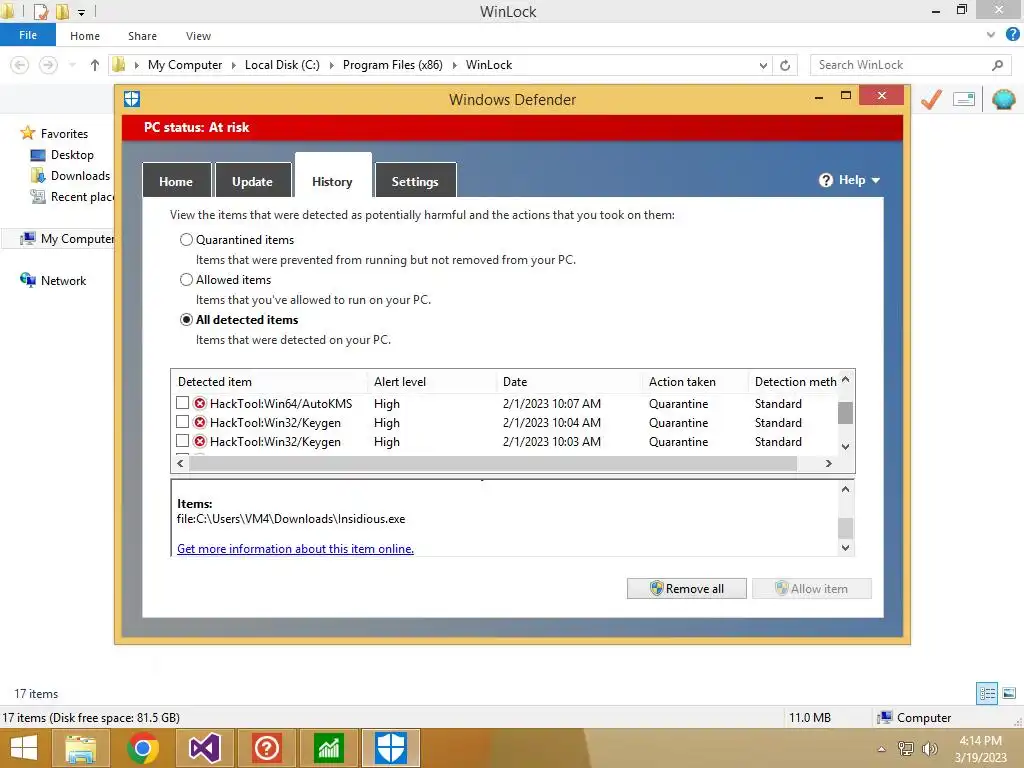The width and height of the screenshot is (1024, 768).
Task: Click the Remove all button
Action: point(686,588)
